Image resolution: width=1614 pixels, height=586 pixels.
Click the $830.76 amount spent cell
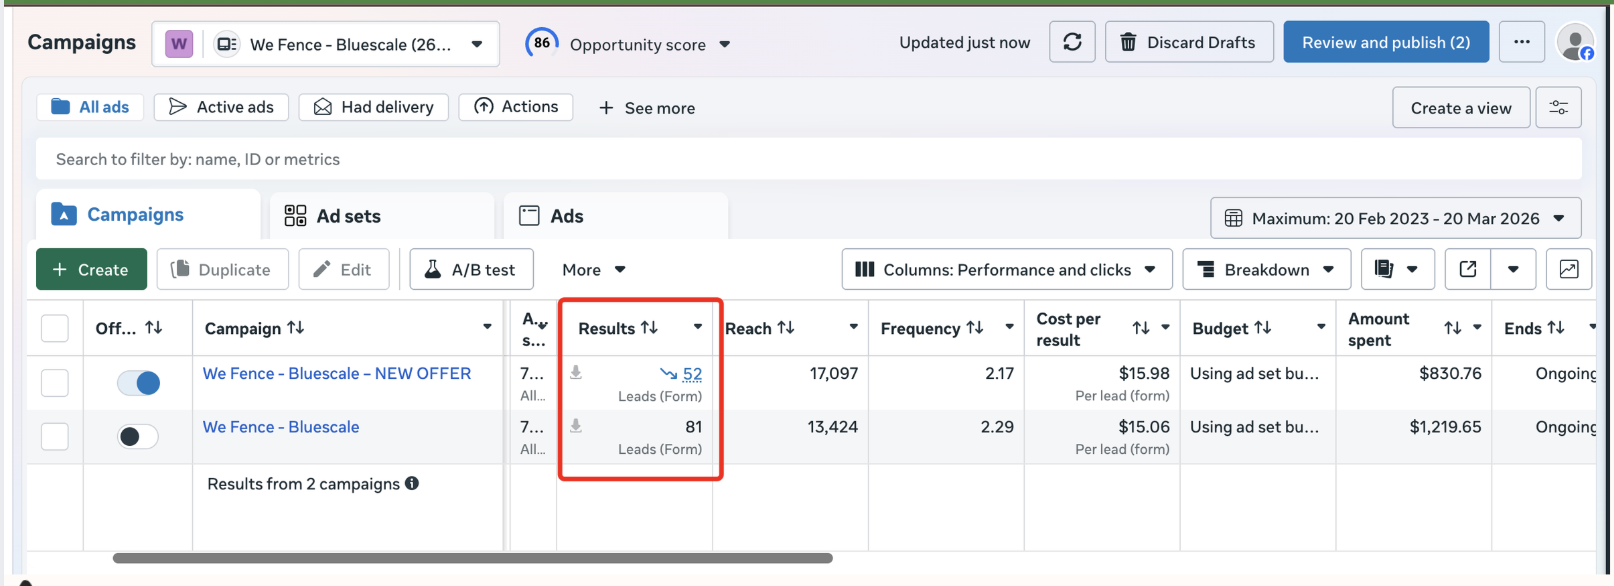pyautogui.click(x=1450, y=373)
